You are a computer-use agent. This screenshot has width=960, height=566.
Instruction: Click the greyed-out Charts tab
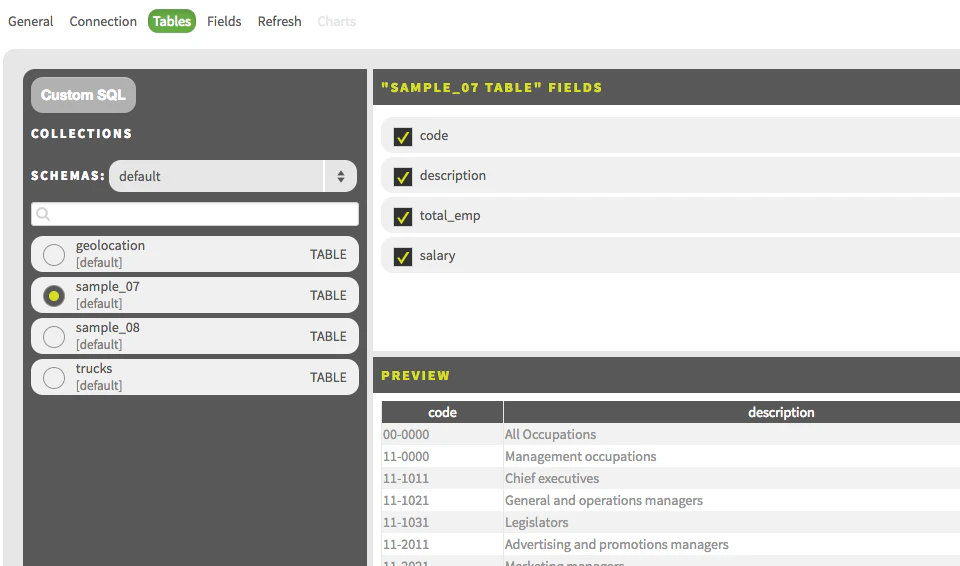click(336, 21)
